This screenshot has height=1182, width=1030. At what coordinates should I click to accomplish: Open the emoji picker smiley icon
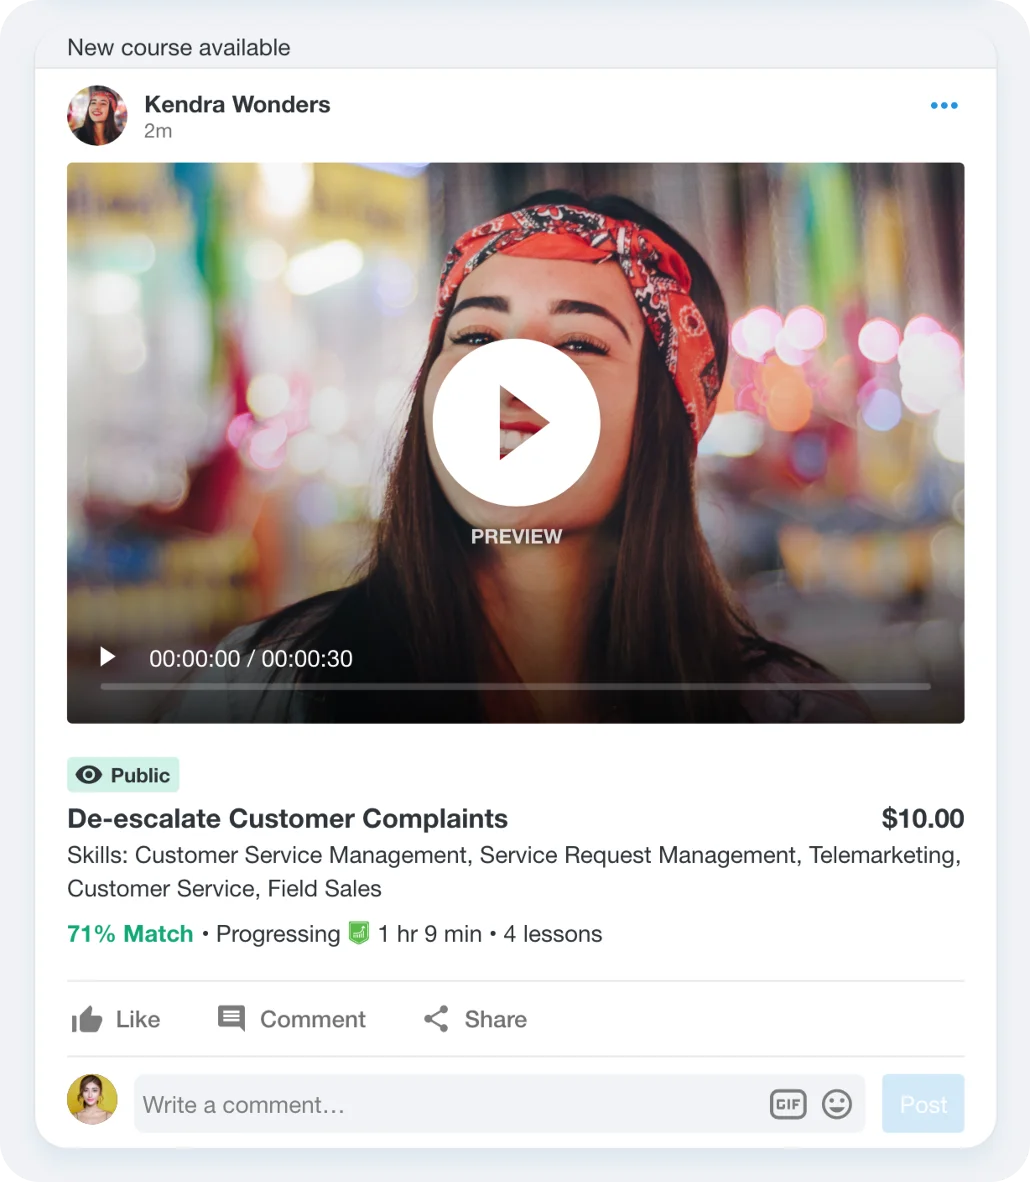tap(837, 1104)
